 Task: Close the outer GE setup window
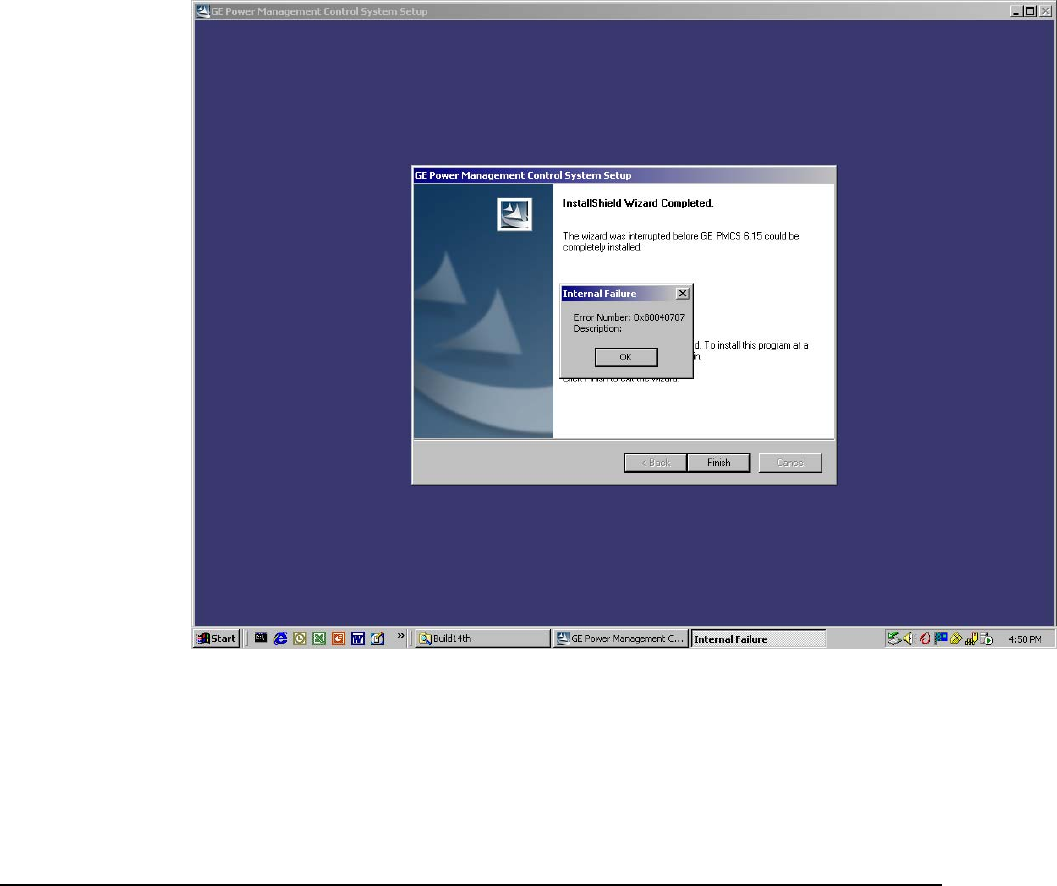[x=1045, y=11]
